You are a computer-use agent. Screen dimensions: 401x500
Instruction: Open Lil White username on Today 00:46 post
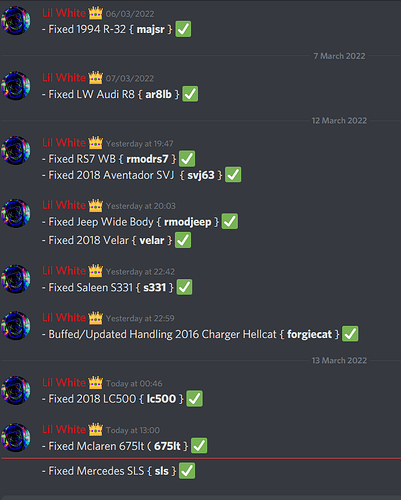(64, 383)
